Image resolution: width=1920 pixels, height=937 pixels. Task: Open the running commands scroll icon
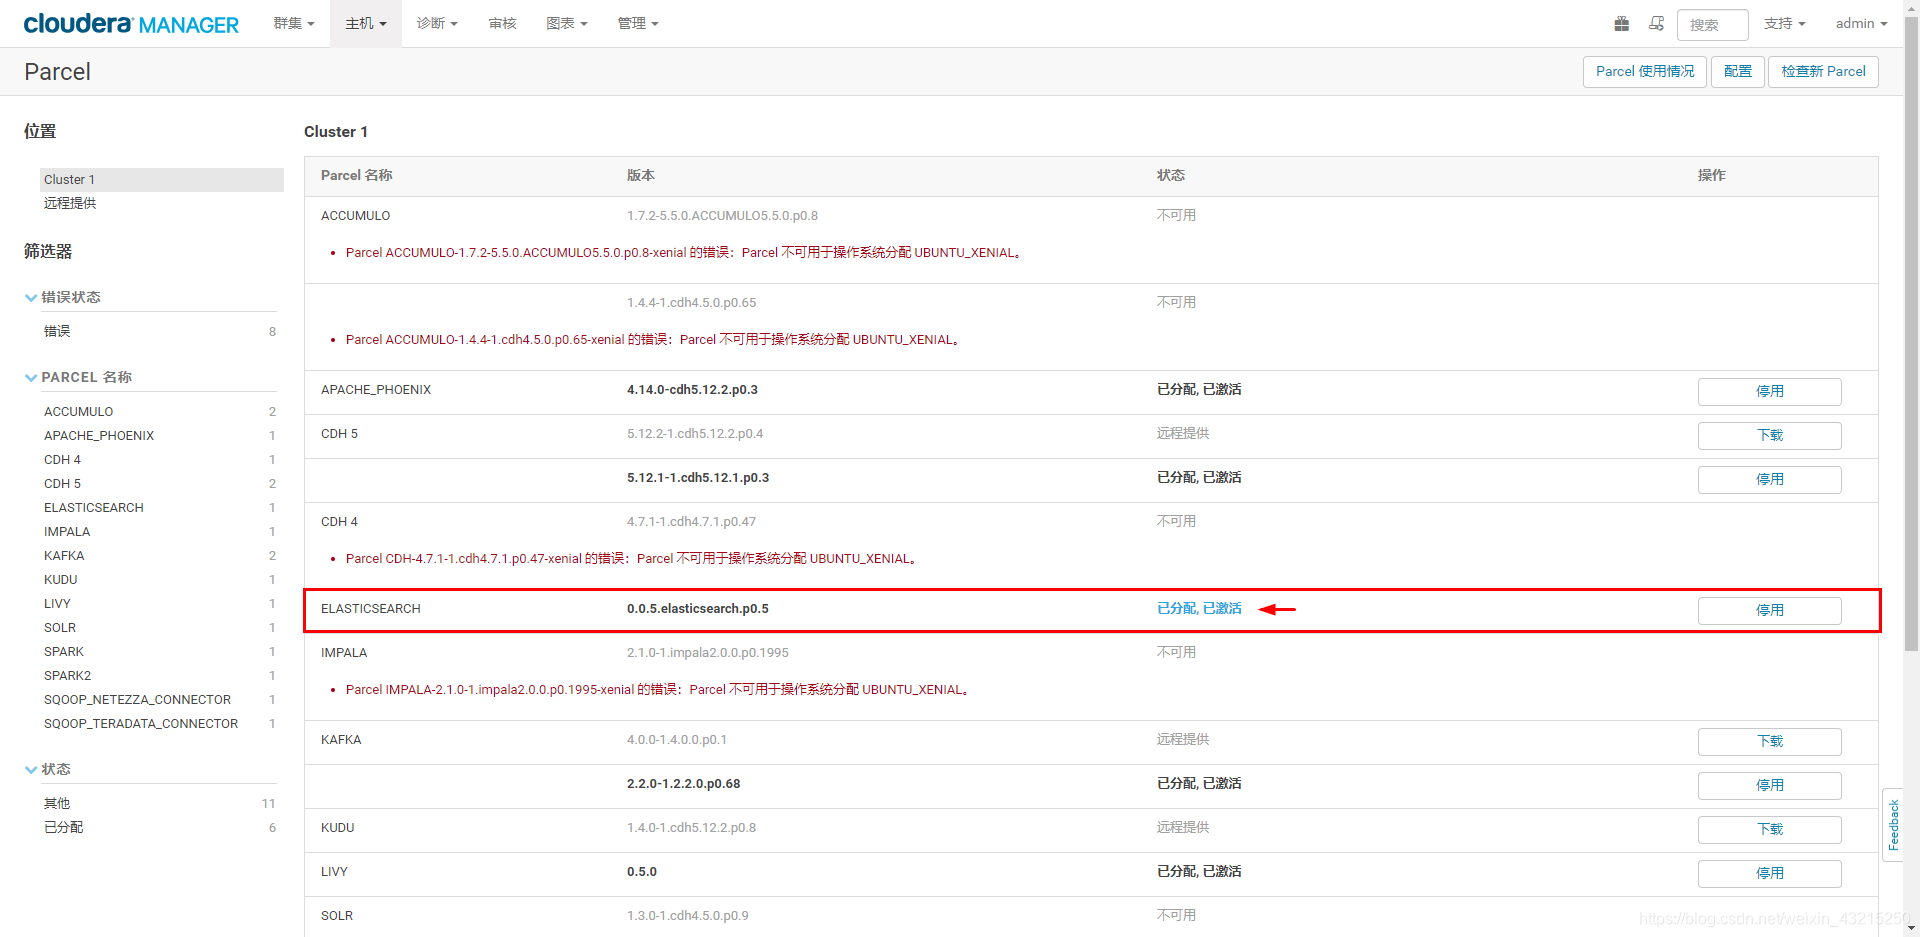pyautogui.click(x=1657, y=23)
